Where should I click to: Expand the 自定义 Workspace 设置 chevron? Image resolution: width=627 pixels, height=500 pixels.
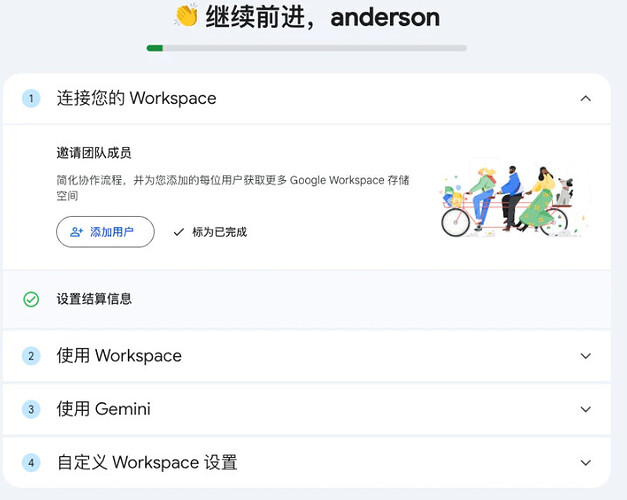pyautogui.click(x=585, y=463)
